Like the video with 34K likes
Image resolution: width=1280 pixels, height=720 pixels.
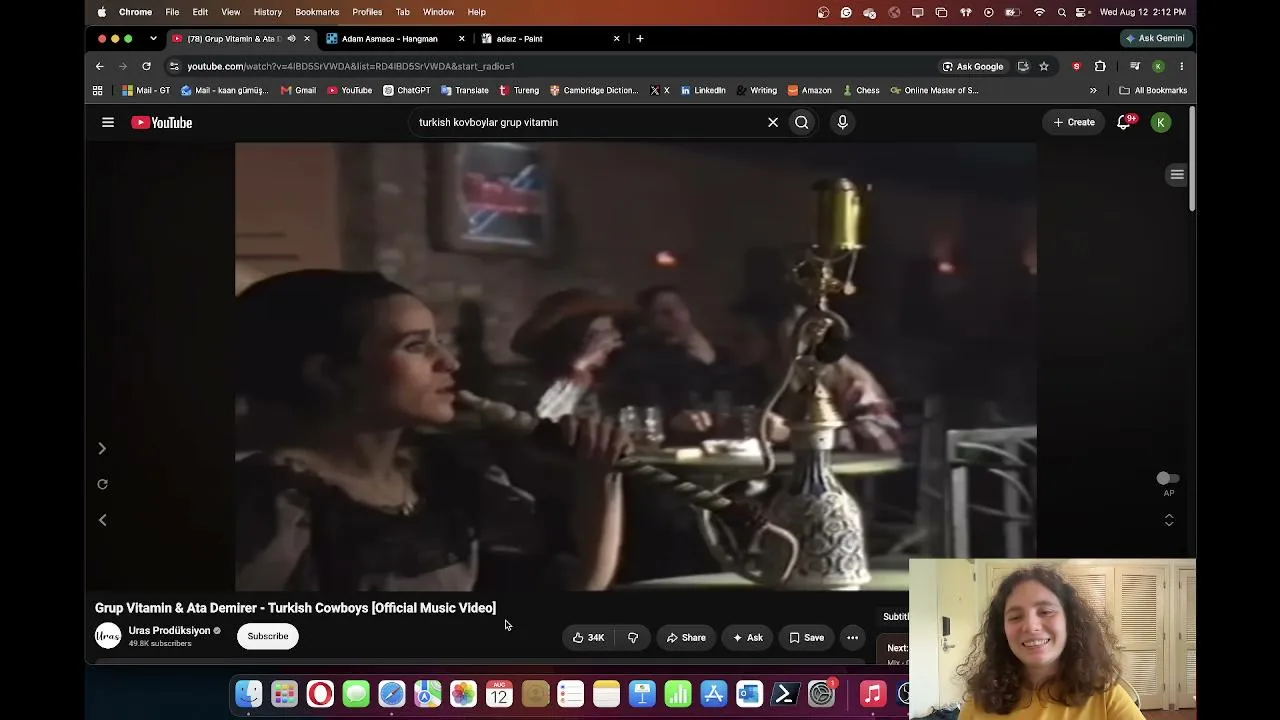(588, 637)
